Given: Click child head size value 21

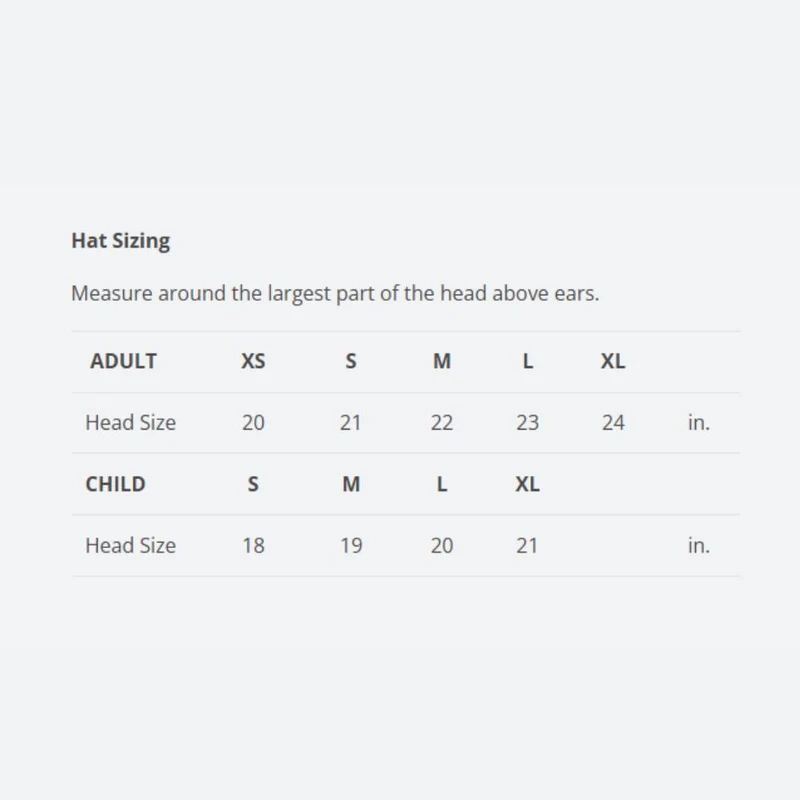Looking at the screenshot, I should pos(527,545).
